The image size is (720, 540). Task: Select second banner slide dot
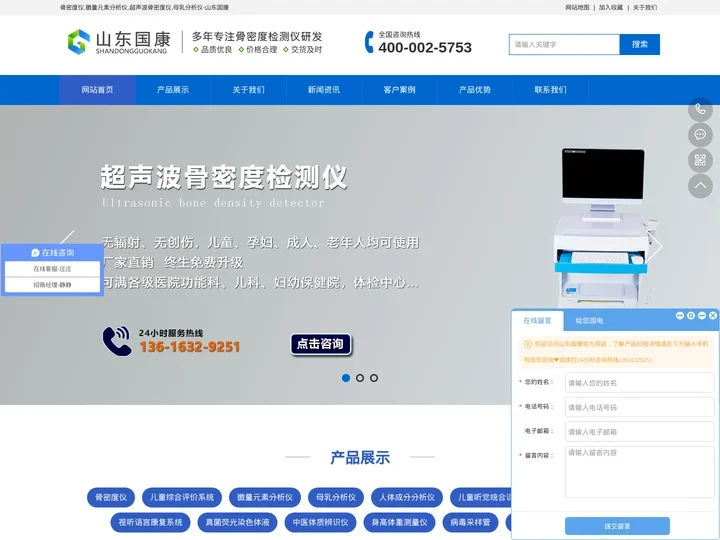tap(360, 378)
